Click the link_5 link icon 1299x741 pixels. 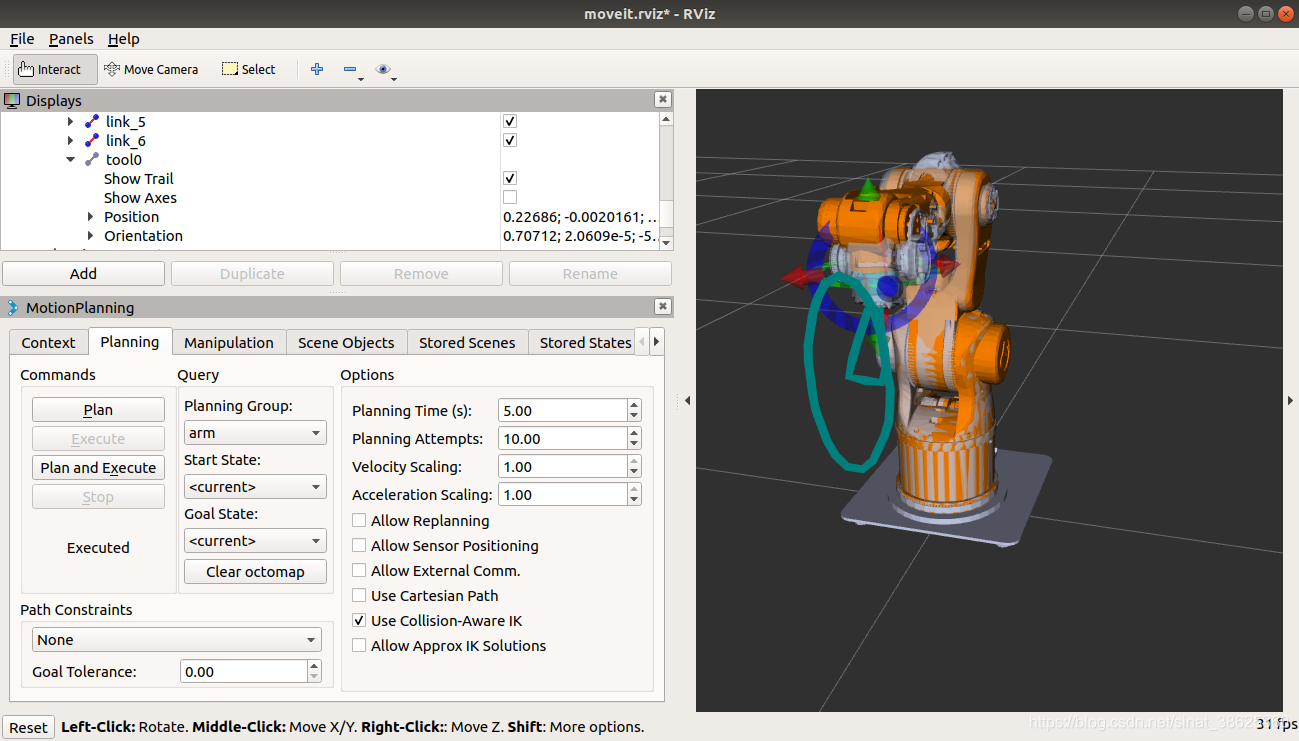click(x=92, y=121)
